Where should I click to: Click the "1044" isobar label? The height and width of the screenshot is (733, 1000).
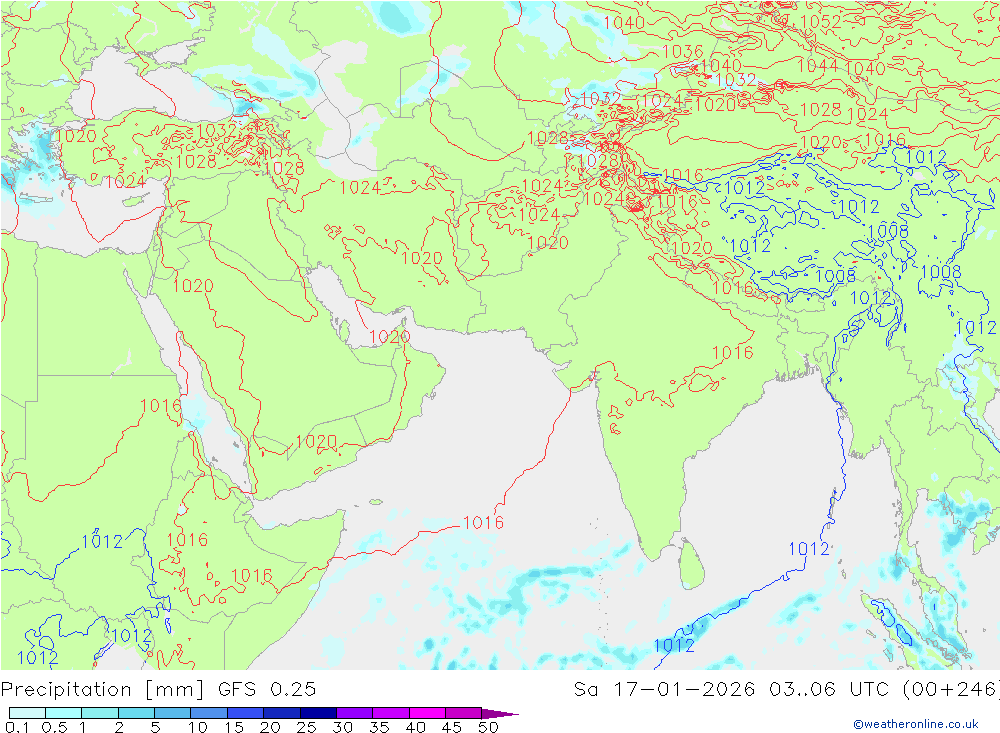click(817, 66)
